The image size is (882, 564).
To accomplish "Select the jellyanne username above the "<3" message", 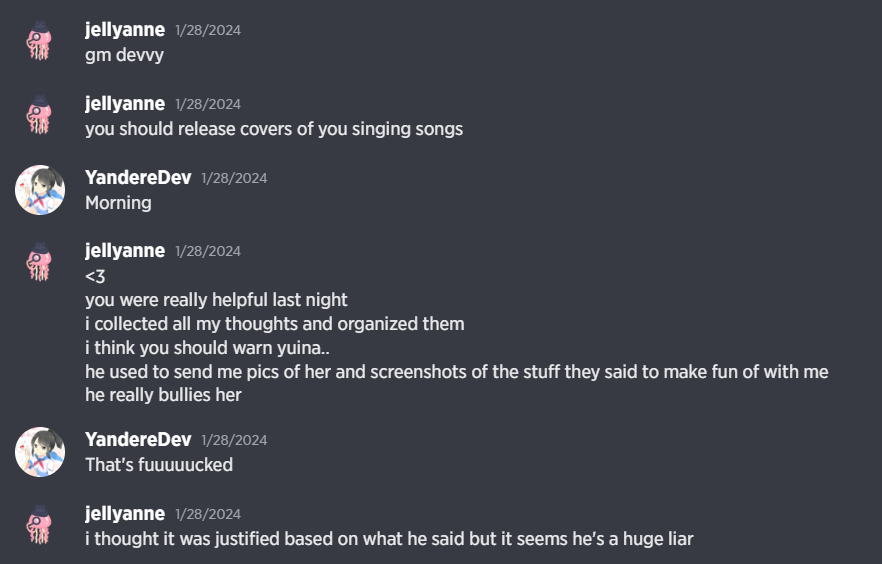I will click(x=125, y=251).
